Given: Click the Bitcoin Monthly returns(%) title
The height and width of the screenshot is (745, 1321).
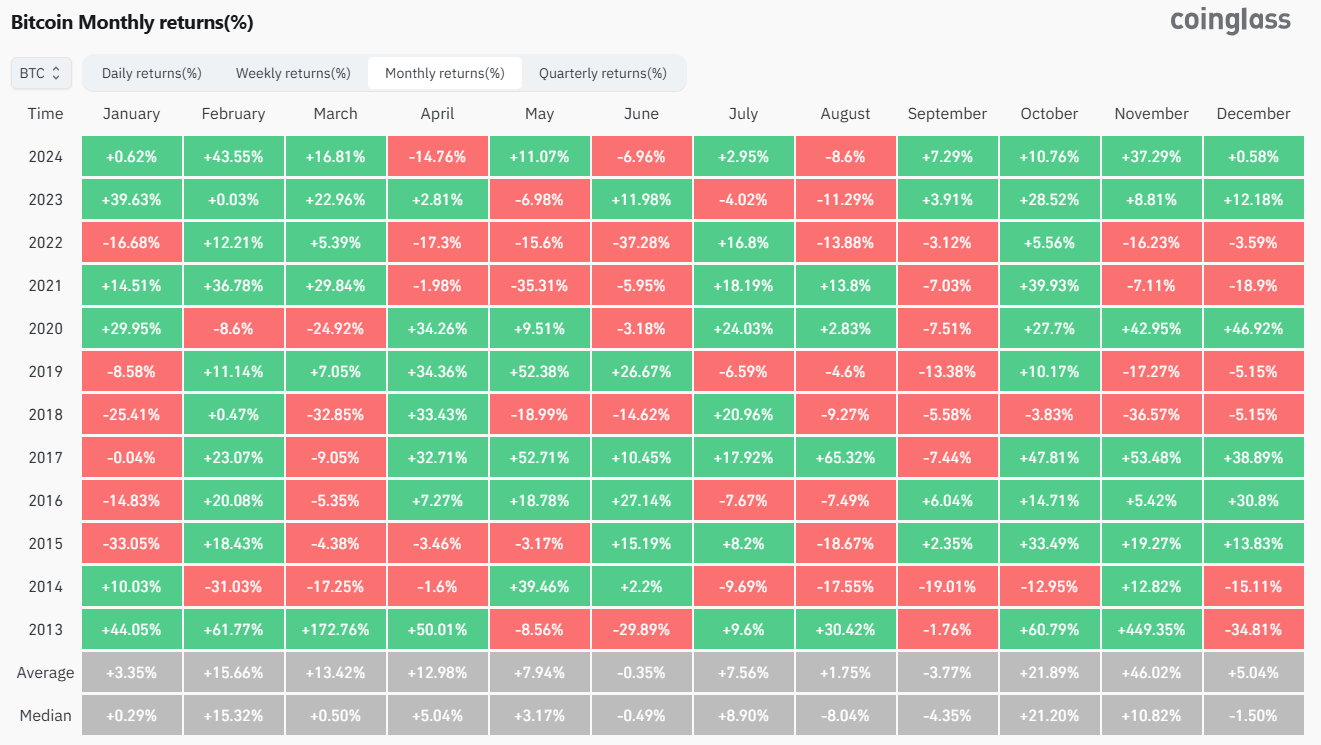Looking at the screenshot, I should point(132,21).
